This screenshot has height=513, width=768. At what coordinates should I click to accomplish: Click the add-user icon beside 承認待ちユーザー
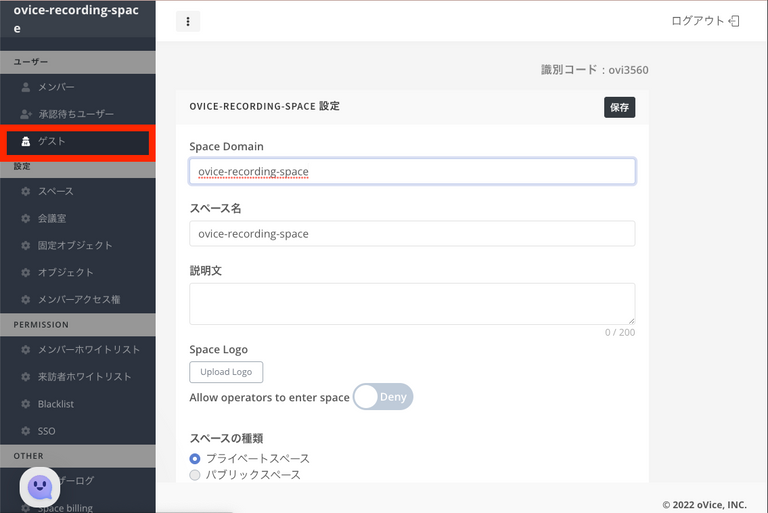pos(26,114)
